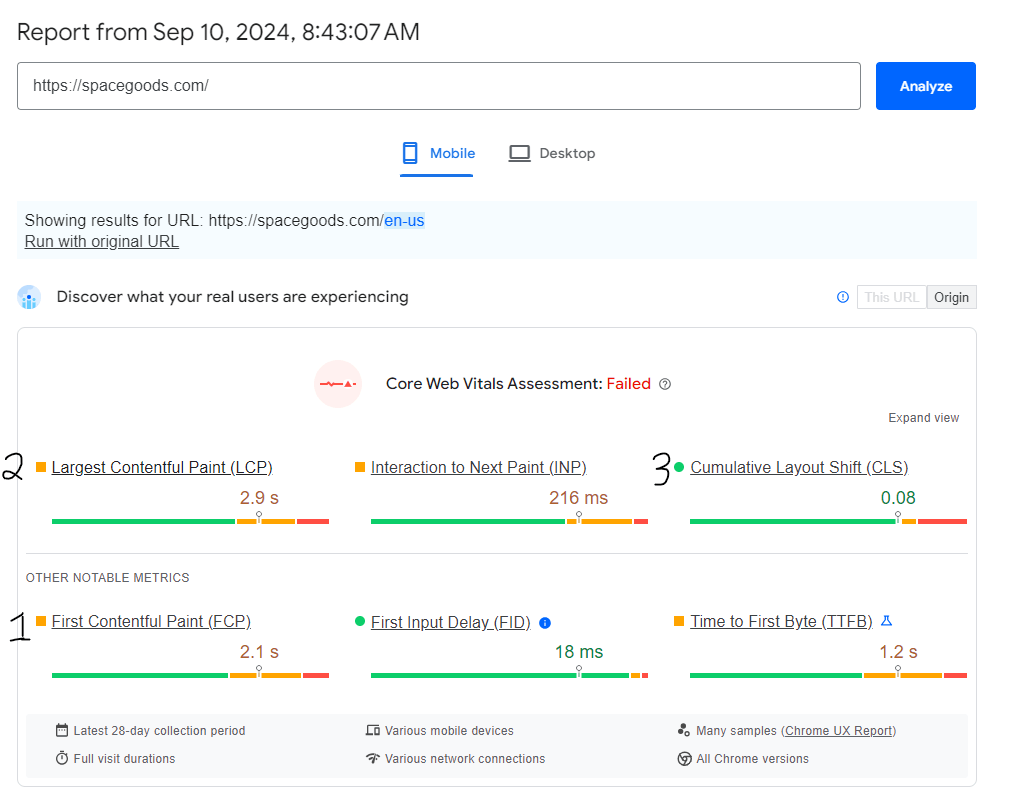1010x798 pixels.
Task: Click All Chrome versions text
Action: pos(752,759)
